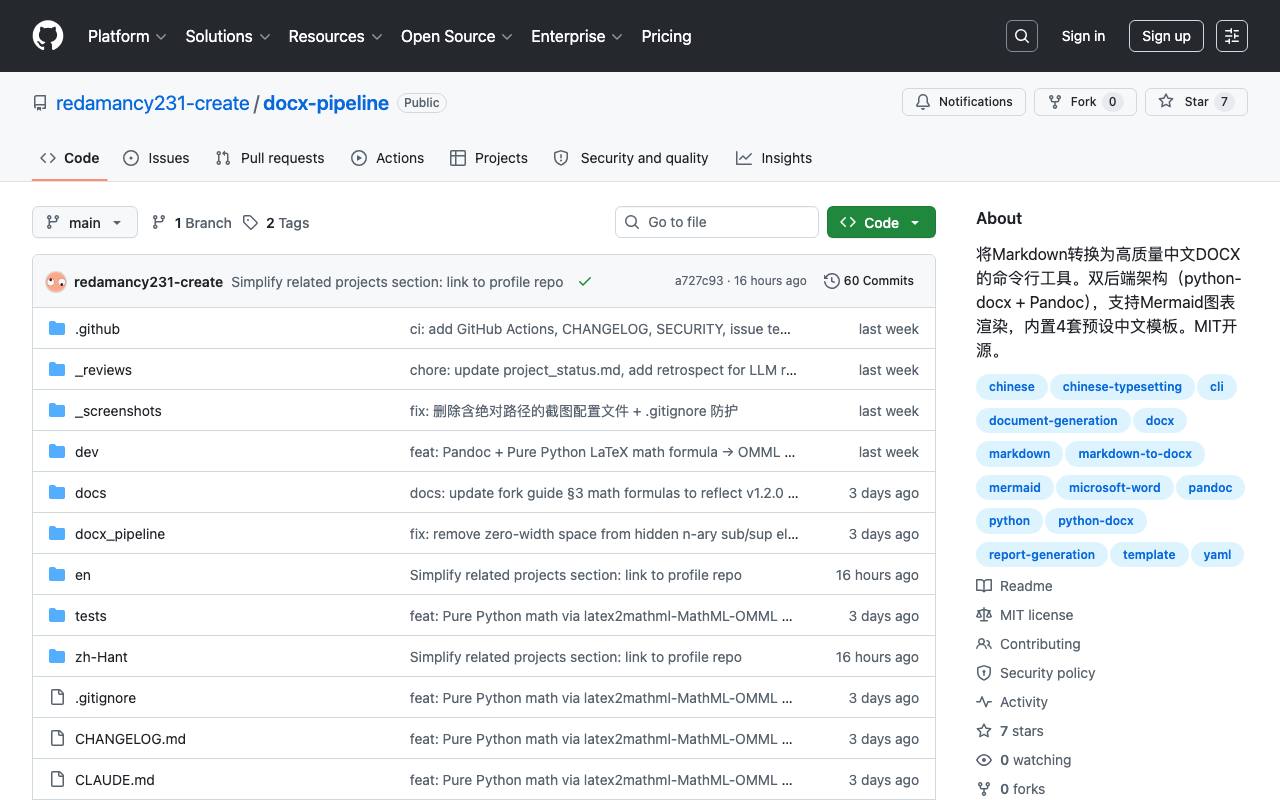This screenshot has height=800, width=1280.
Task: Select the pandoc topic tag
Action: click(1210, 488)
